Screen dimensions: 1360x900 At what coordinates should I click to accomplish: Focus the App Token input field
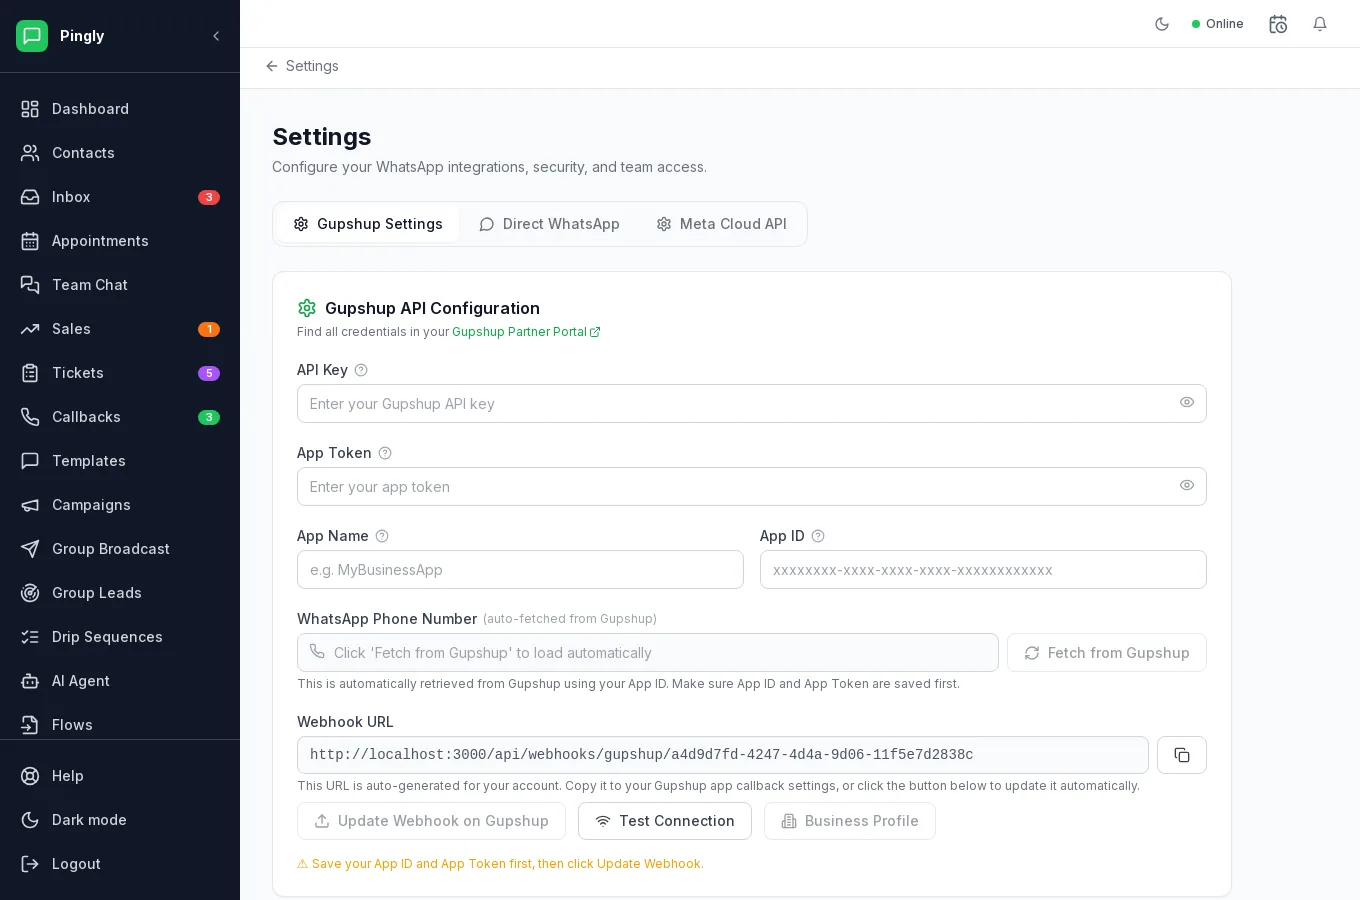pyautogui.click(x=752, y=487)
